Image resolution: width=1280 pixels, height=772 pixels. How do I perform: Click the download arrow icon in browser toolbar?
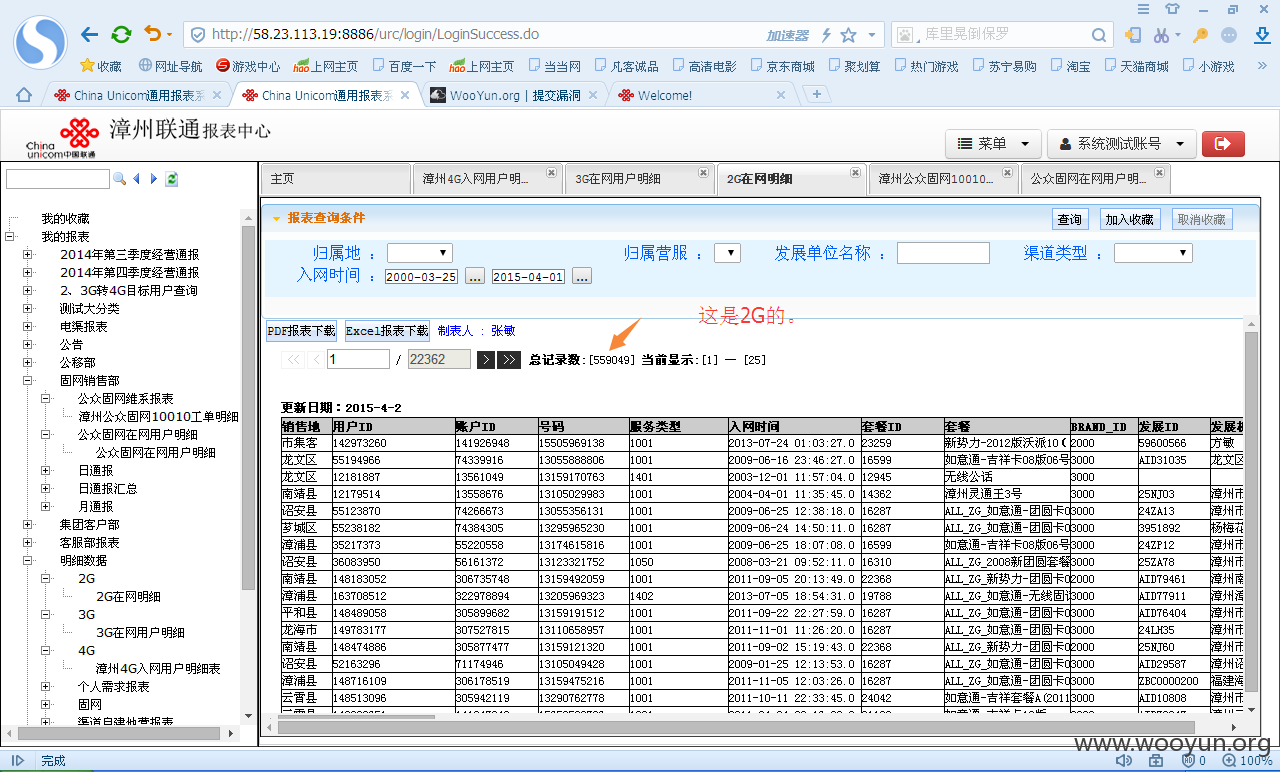click(x=1262, y=35)
